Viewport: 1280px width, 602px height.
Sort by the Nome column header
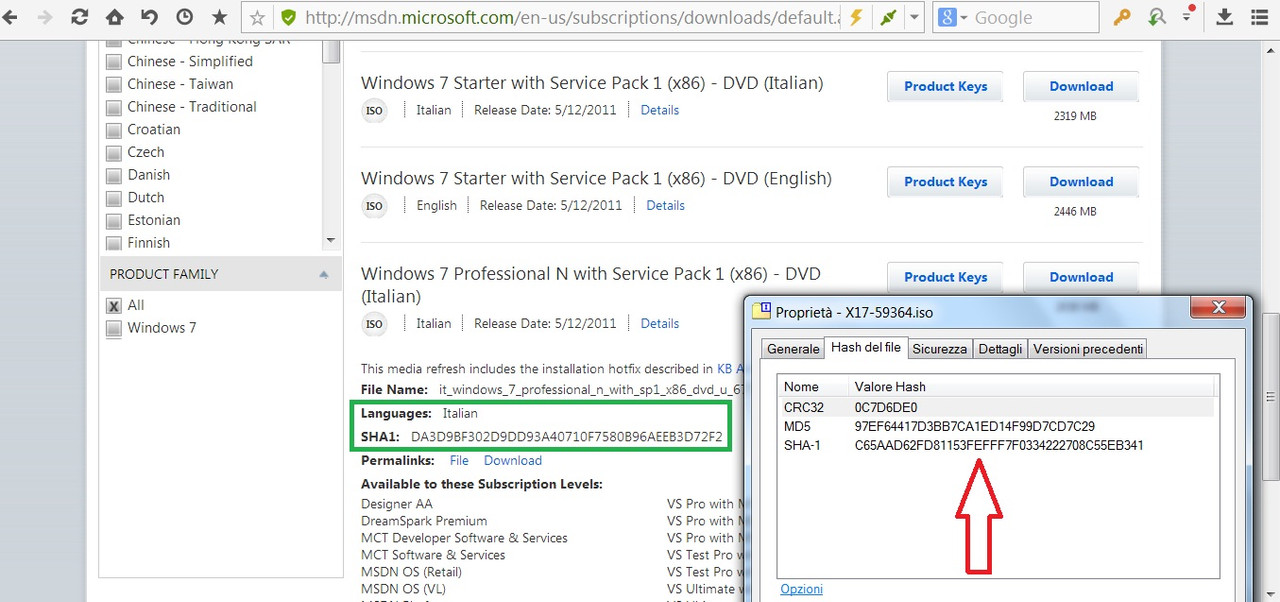(813, 386)
